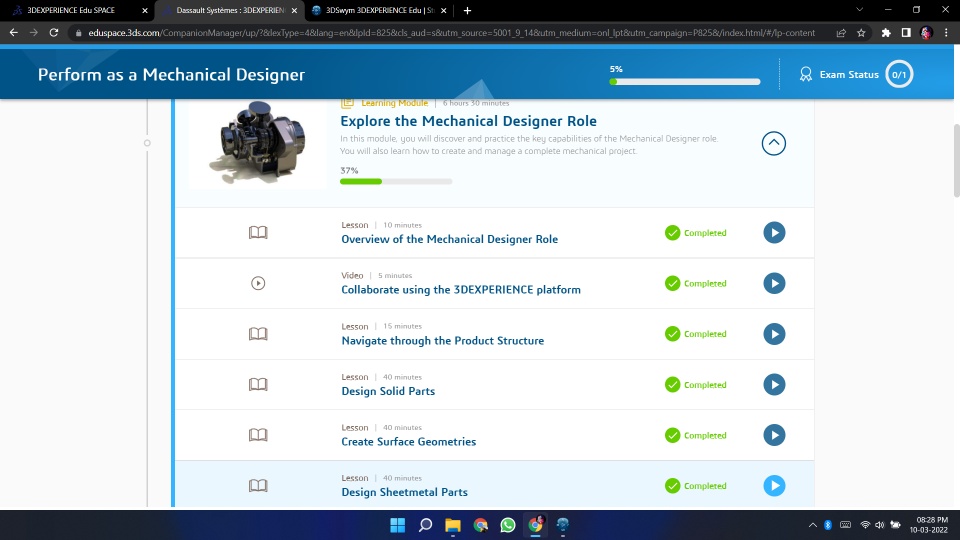Click the mechanical pump module thumbnail
The width and height of the screenshot is (960, 540).
point(258,143)
